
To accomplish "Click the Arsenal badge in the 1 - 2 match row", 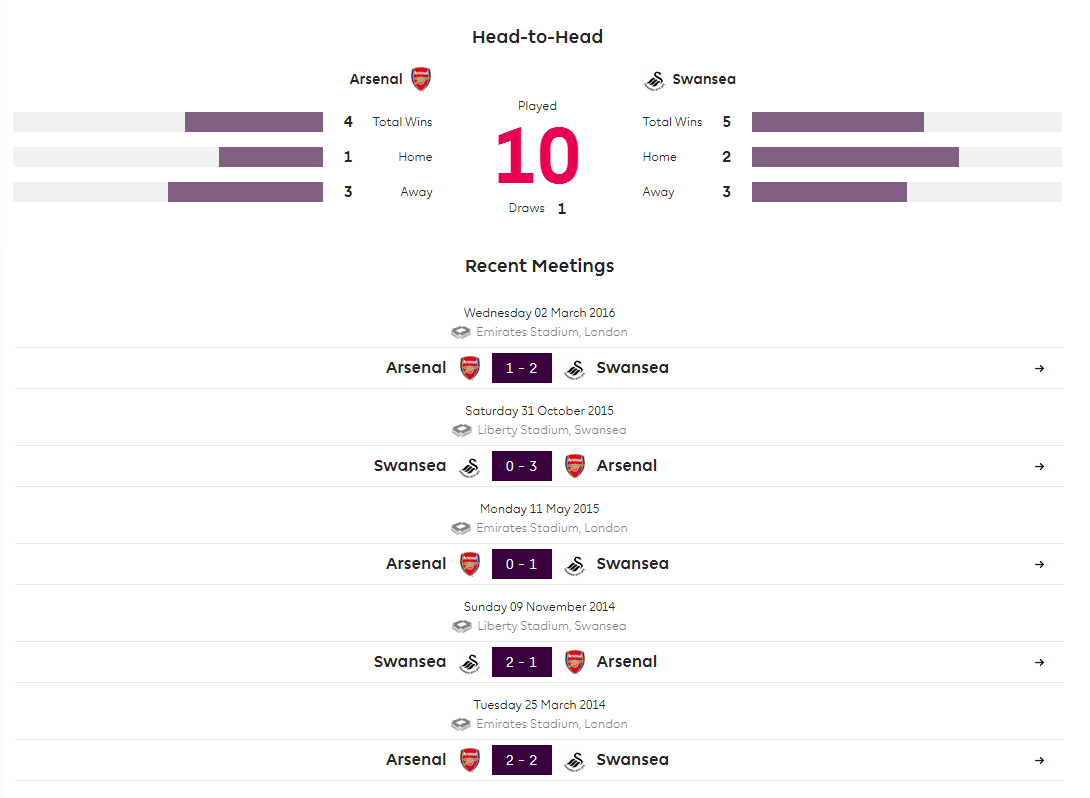I will [x=470, y=368].
